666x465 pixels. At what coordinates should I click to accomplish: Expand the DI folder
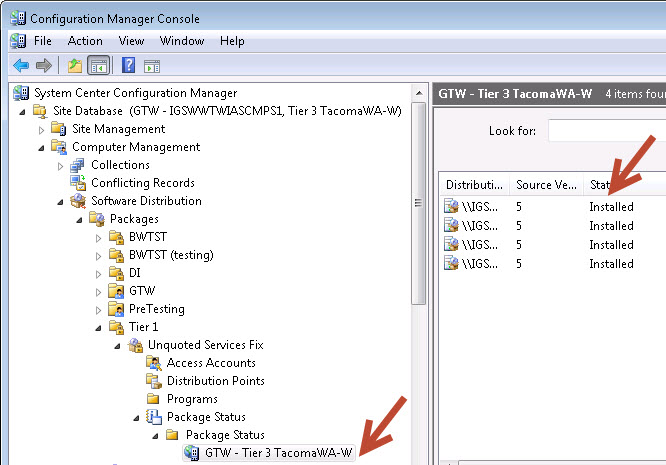coord(99,274)
